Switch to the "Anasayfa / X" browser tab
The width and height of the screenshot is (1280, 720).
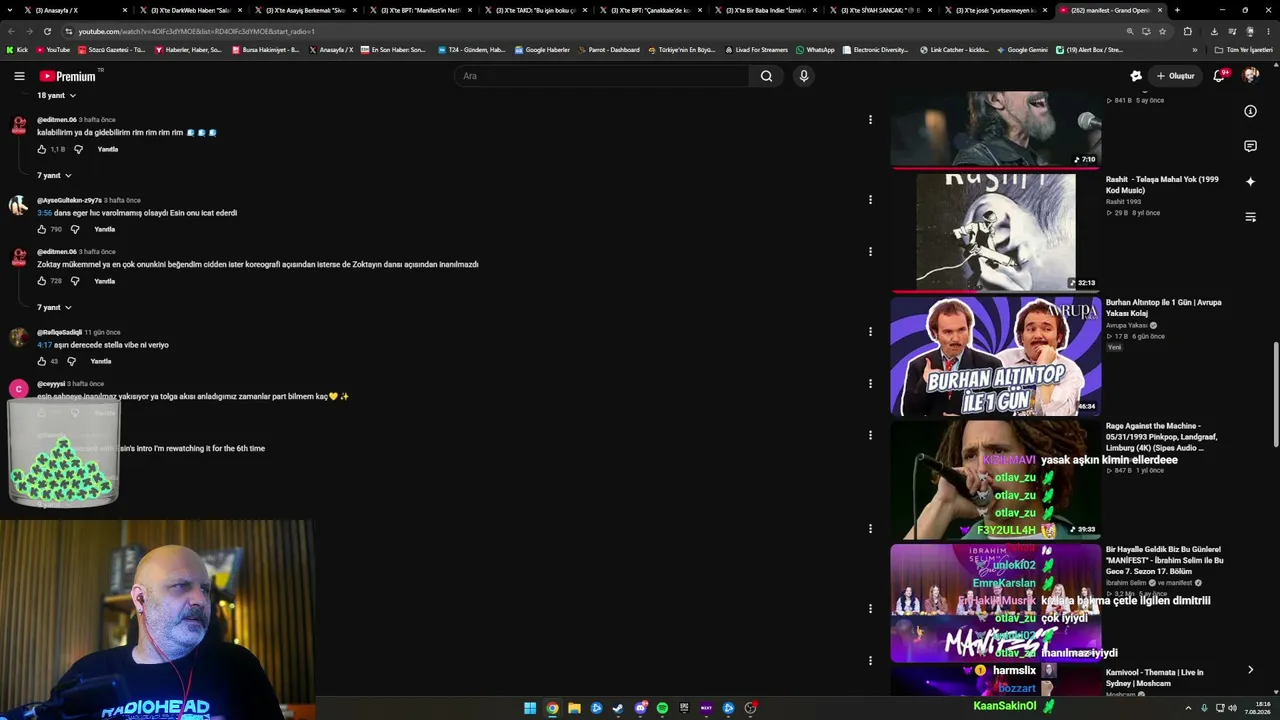pyautogui.click(x=75, y=10)
